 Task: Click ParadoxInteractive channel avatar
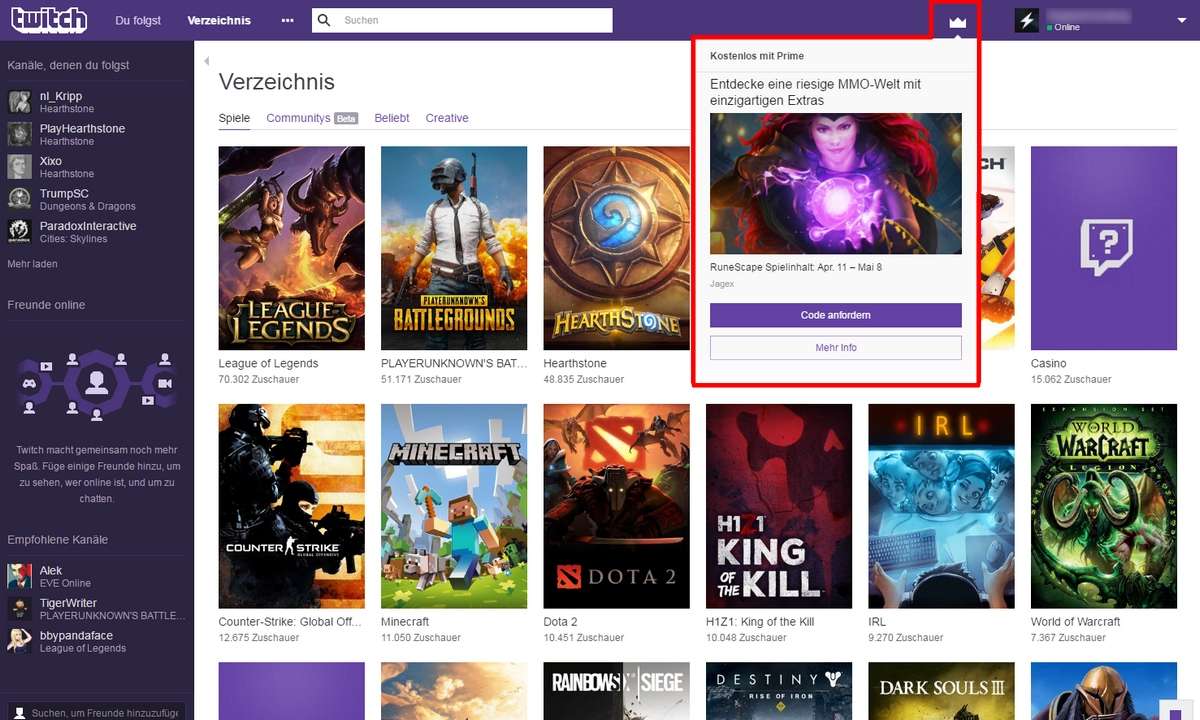click(20, 231)
